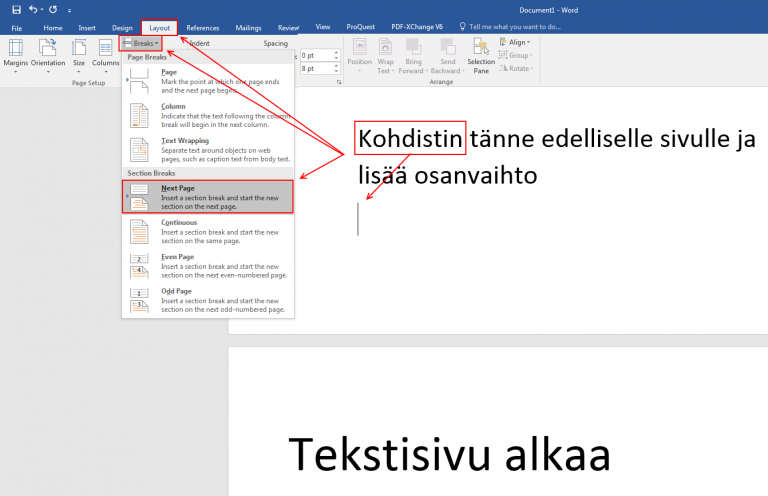Open the Selection Pane
Viewport: 768px width, 496px height.
click(481, 56)
